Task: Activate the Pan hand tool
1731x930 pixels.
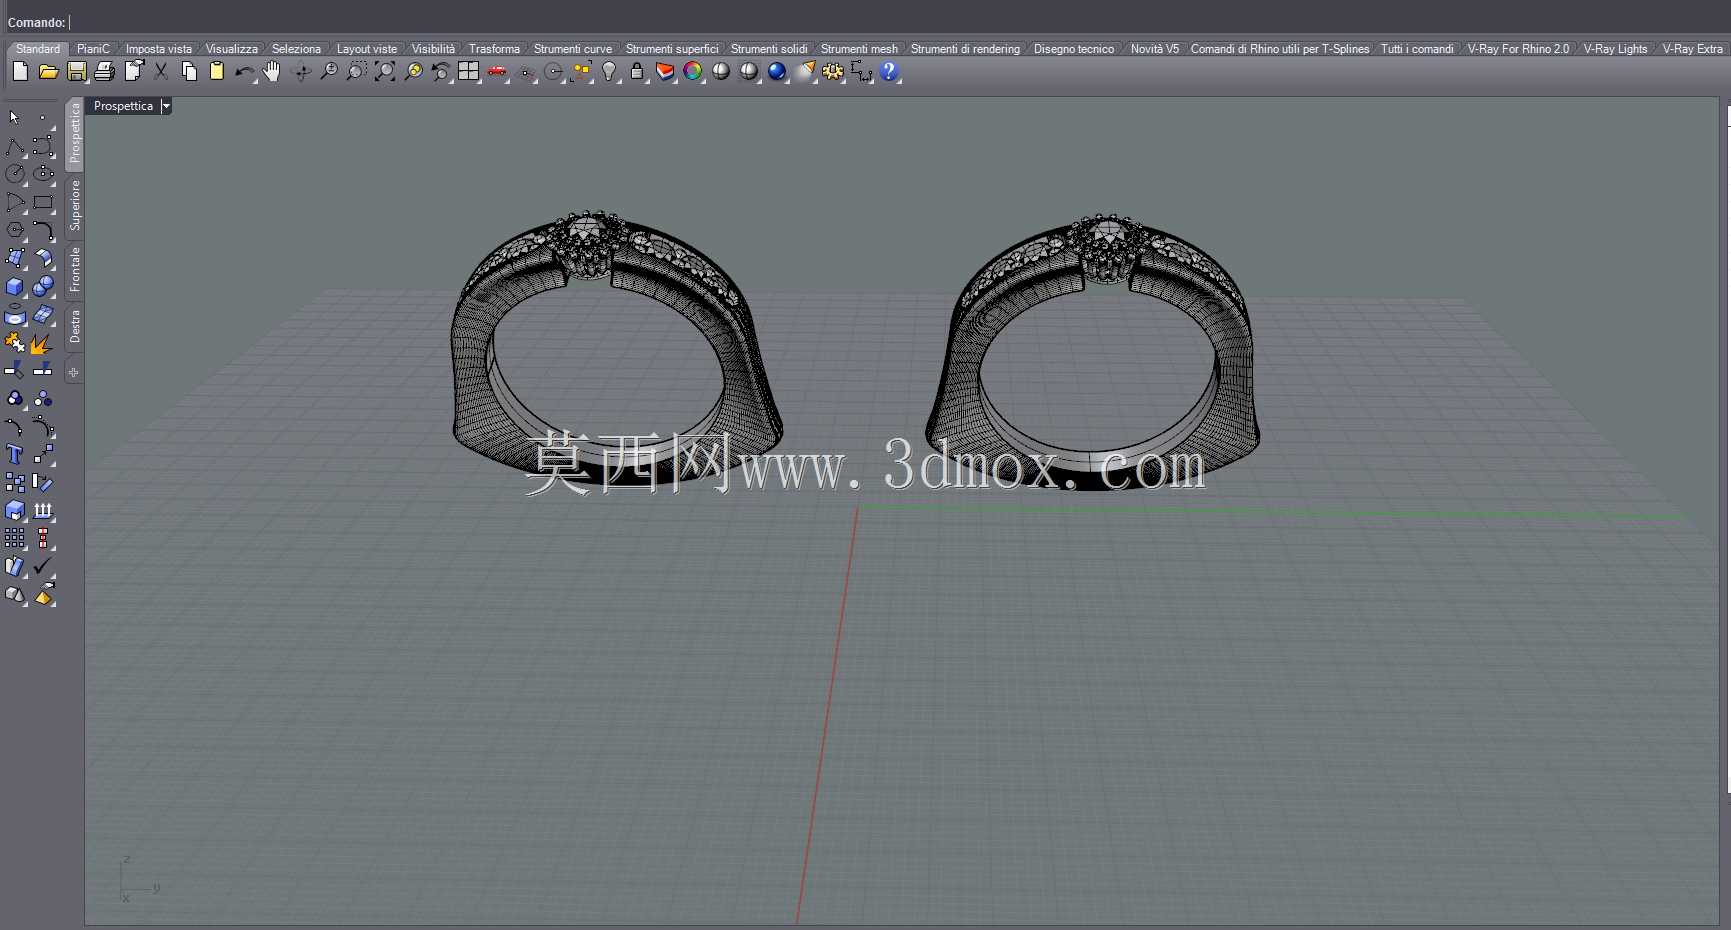Action: point(272,71)
